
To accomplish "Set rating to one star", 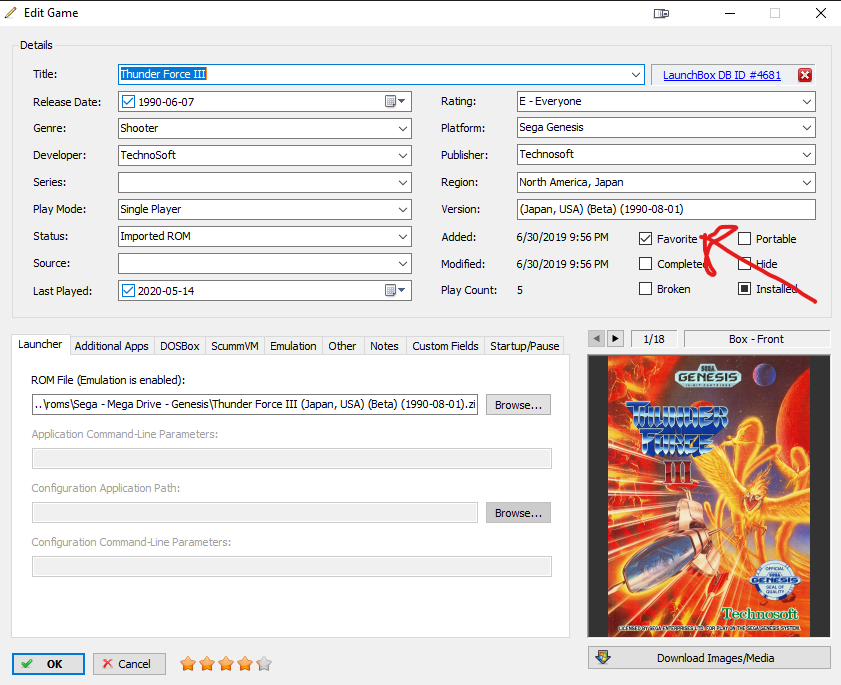I will (x=188, y=664).
